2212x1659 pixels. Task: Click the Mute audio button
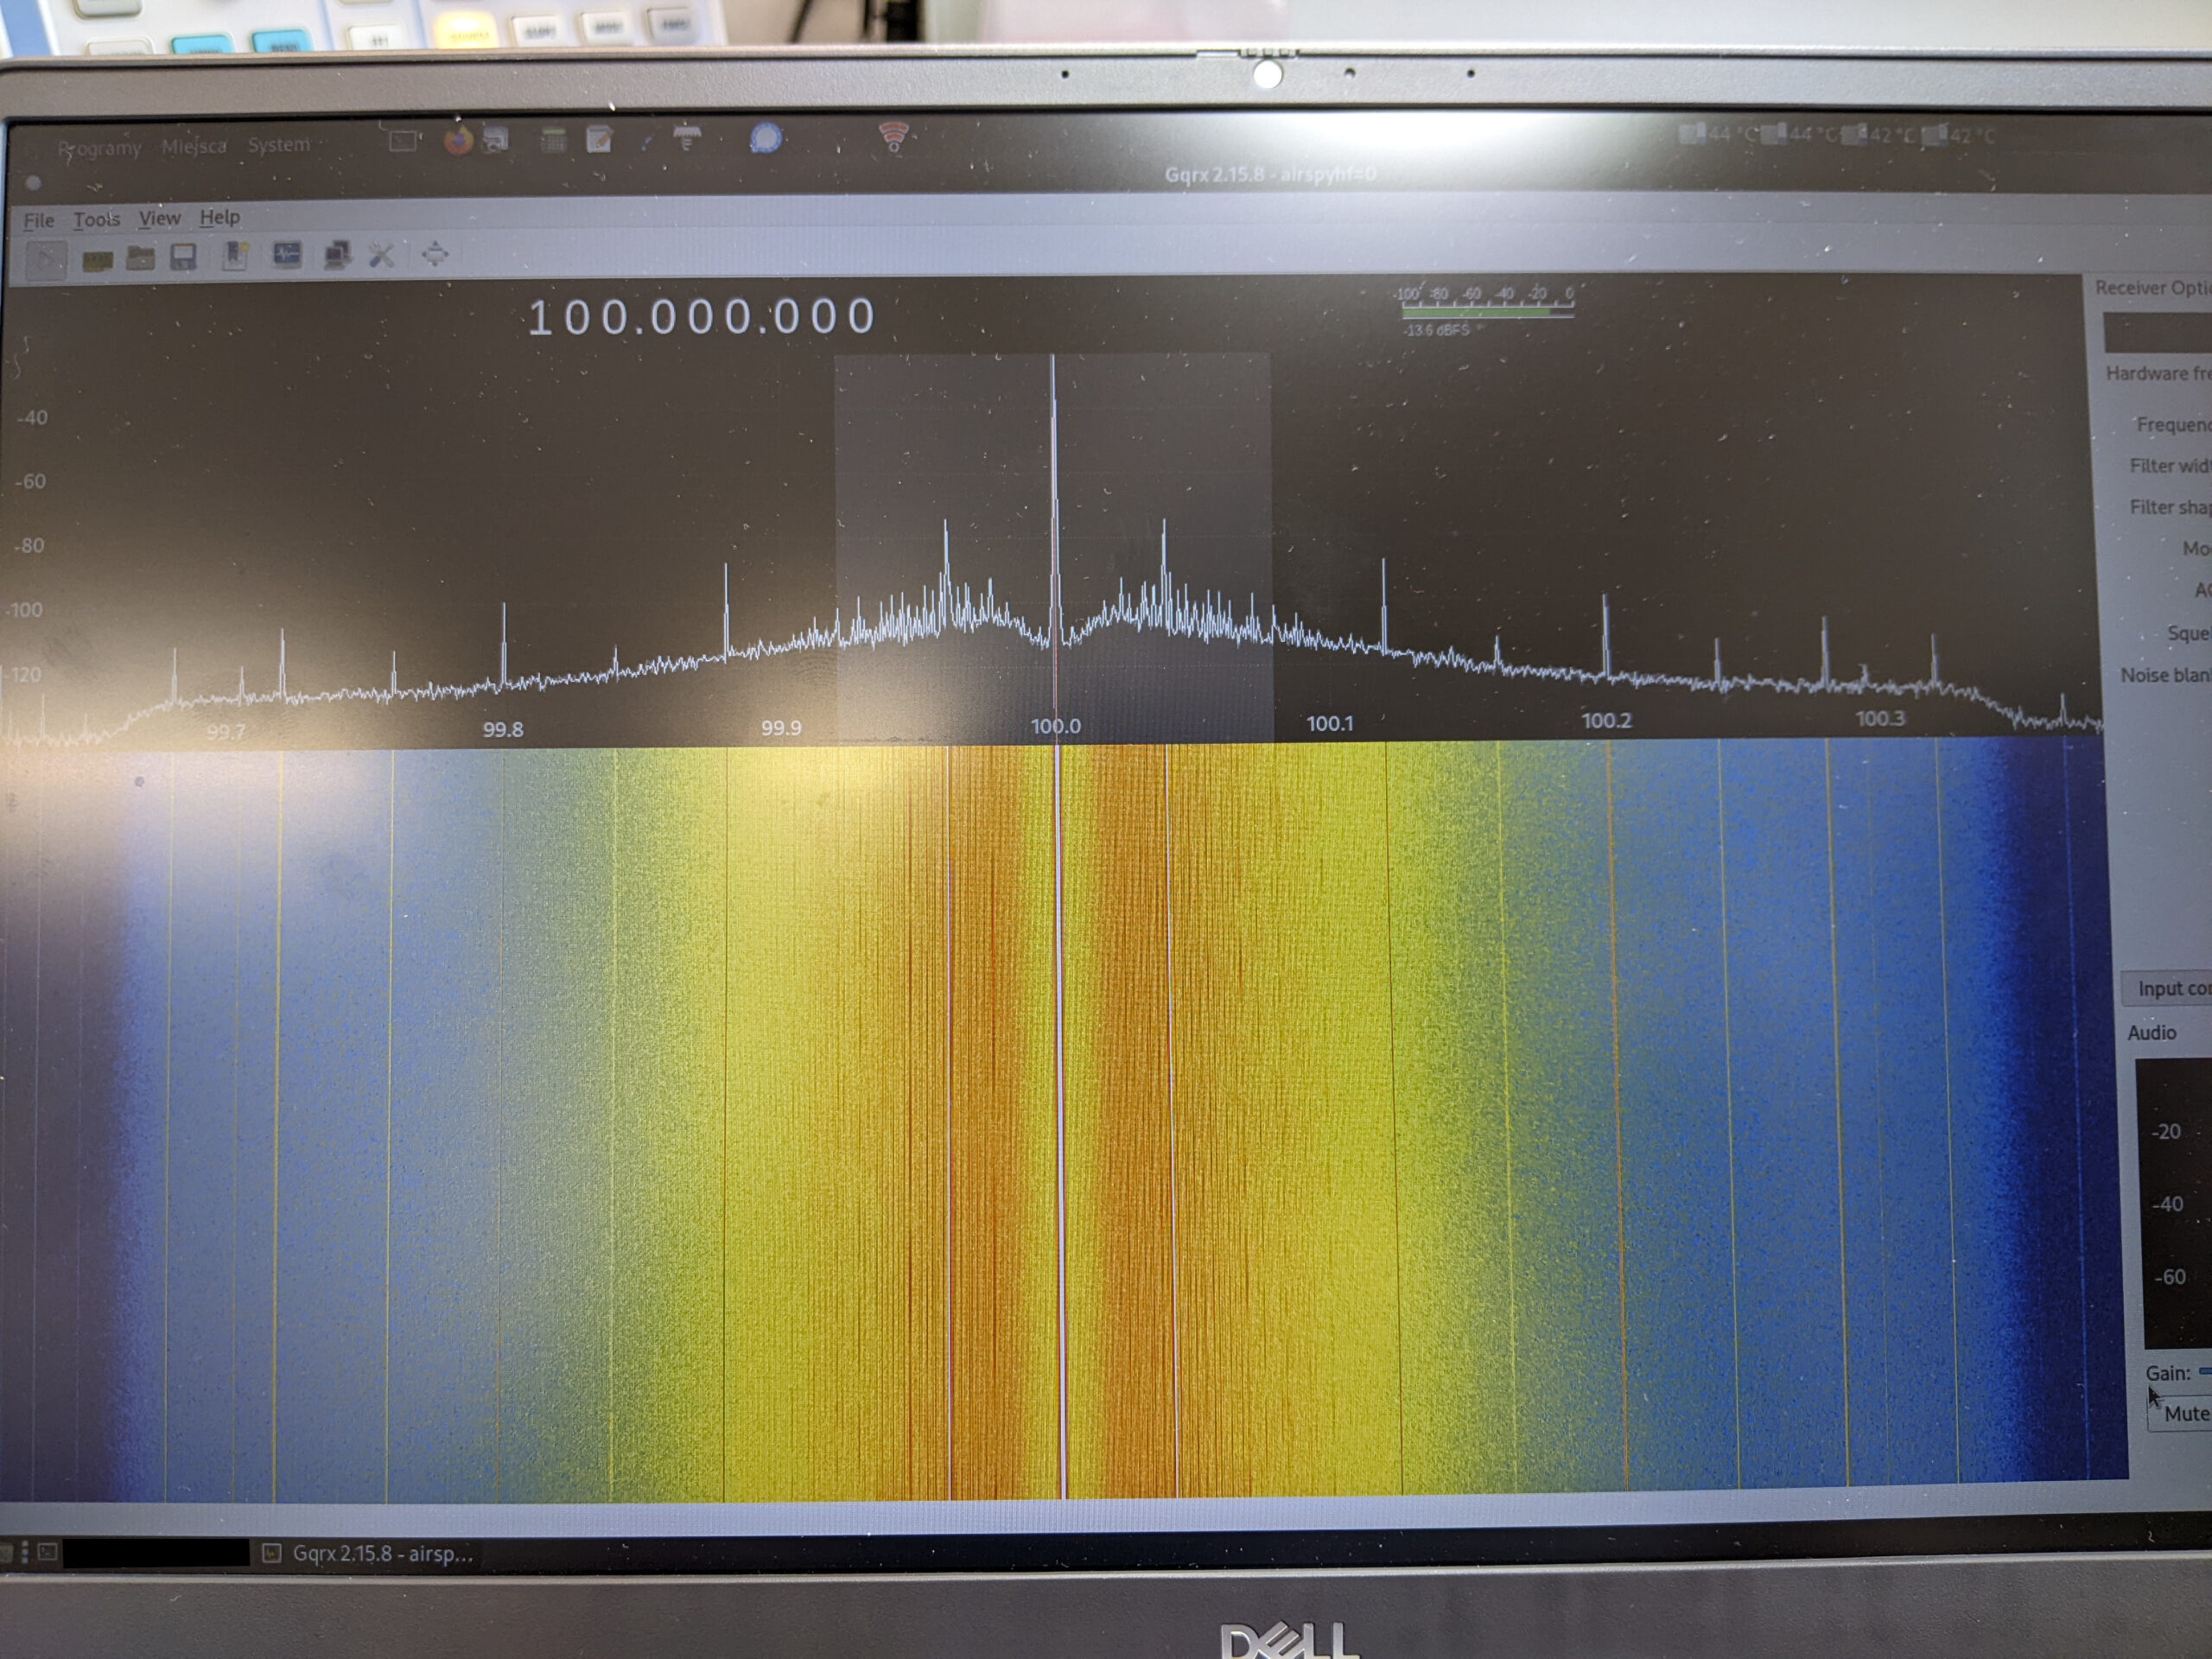(2185, 1413)
